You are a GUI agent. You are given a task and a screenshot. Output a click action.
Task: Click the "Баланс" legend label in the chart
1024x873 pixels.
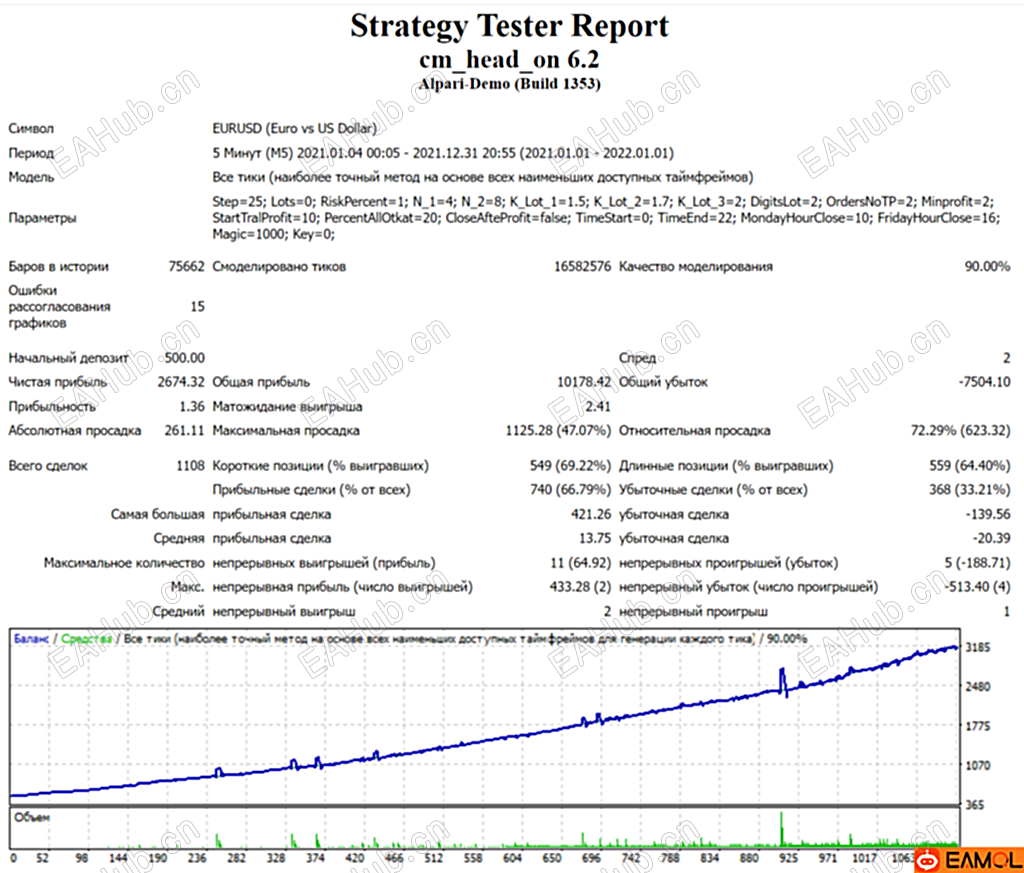pos(31,639)
